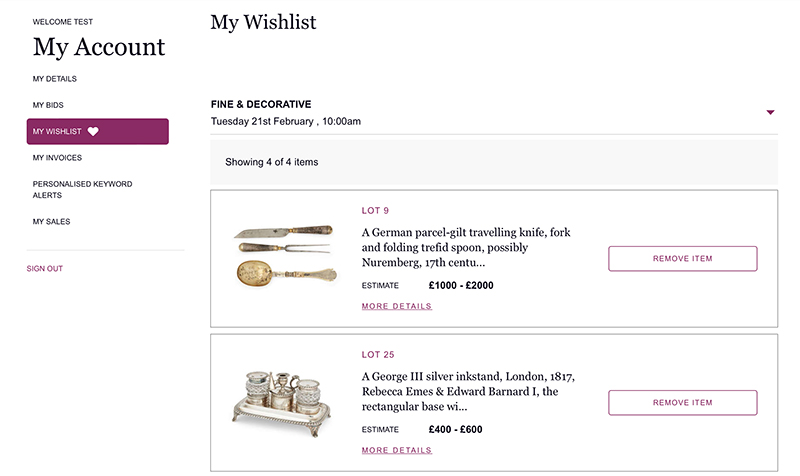Click the Lot 25 label

(377, 355)
